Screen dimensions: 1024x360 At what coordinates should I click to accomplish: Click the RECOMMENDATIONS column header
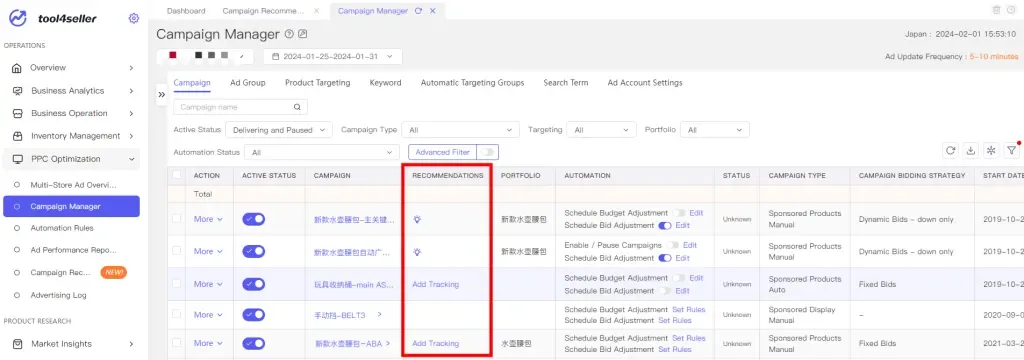(448, 175)
